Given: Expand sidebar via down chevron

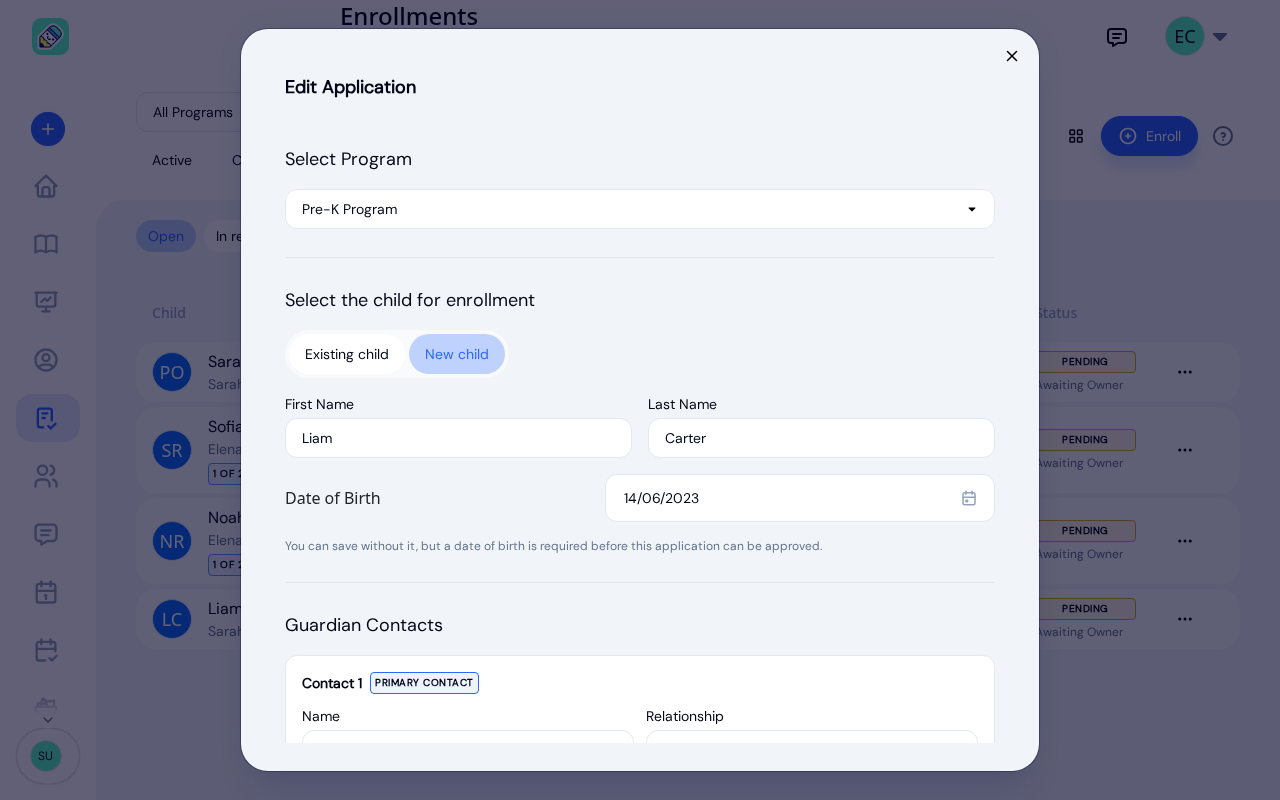Looking at the screenshot, I should point(47,720).
